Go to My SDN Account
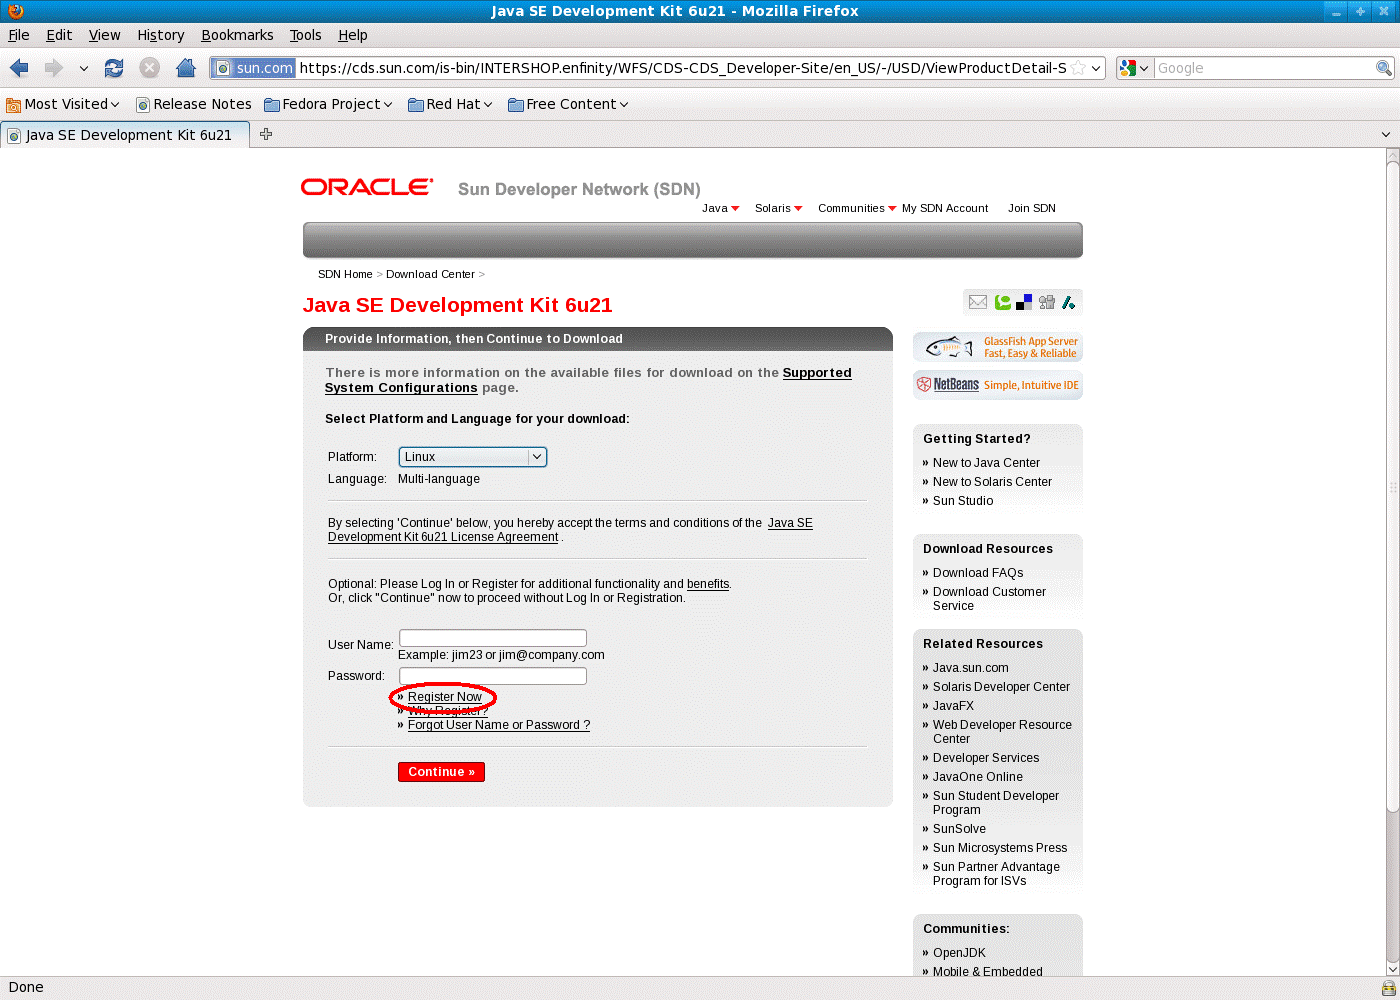The image size is (1400, 1000). (x=945, y=208)
